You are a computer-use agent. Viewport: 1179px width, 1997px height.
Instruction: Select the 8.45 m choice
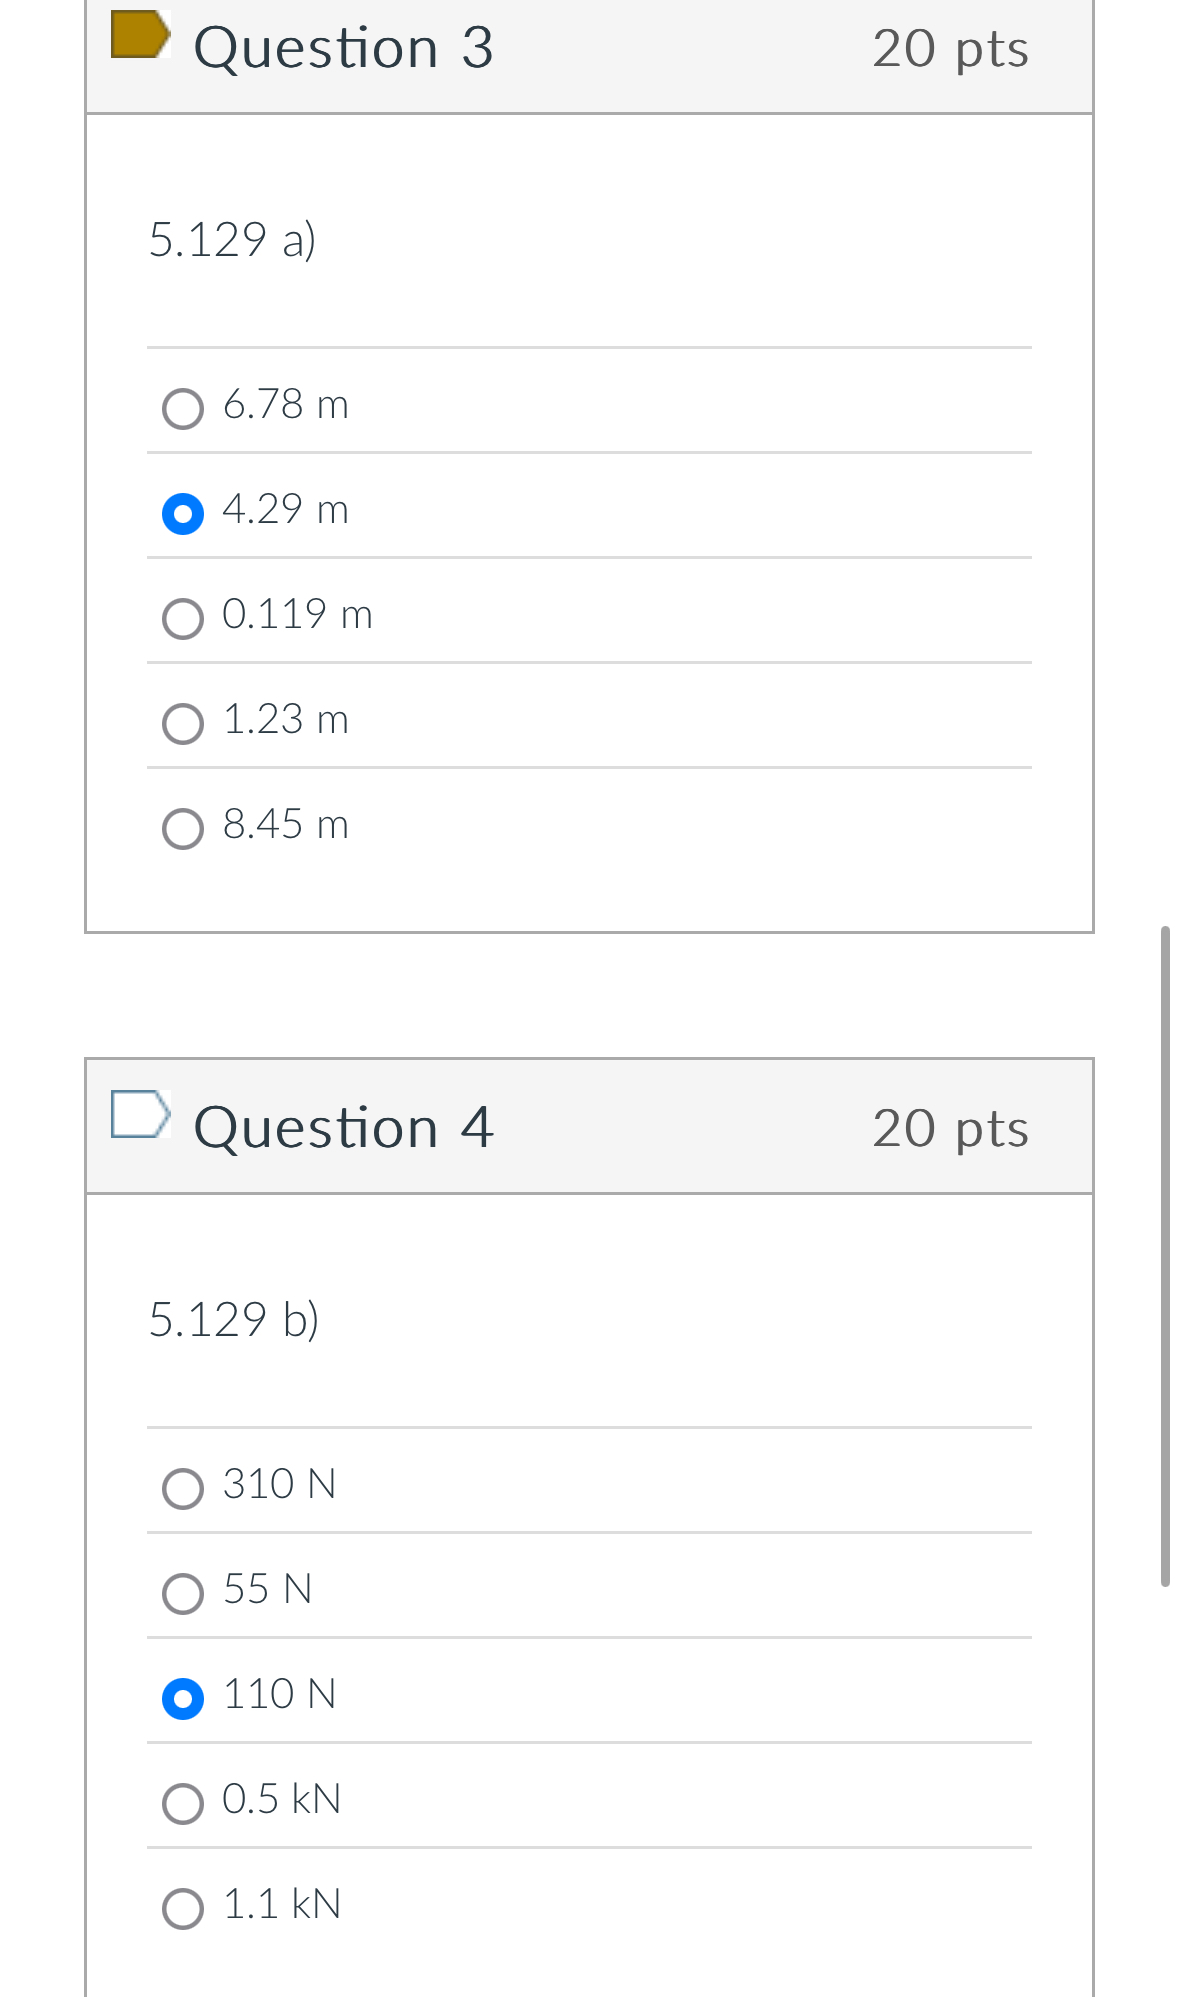click(x=182, y=828)
